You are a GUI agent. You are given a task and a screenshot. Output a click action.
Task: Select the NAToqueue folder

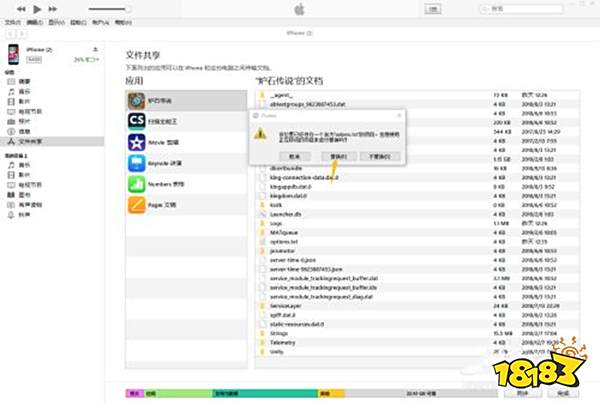point(417,233)
